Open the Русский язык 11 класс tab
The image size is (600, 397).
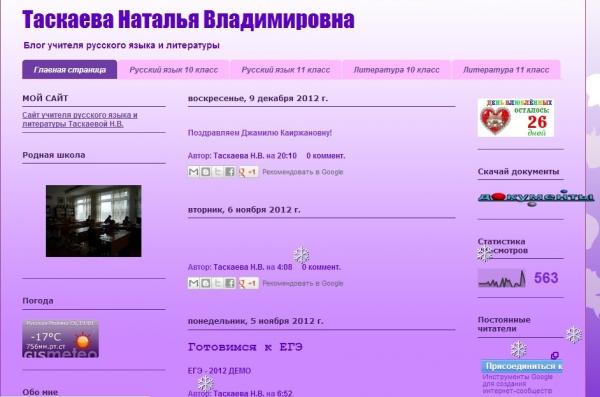point(285,70)
